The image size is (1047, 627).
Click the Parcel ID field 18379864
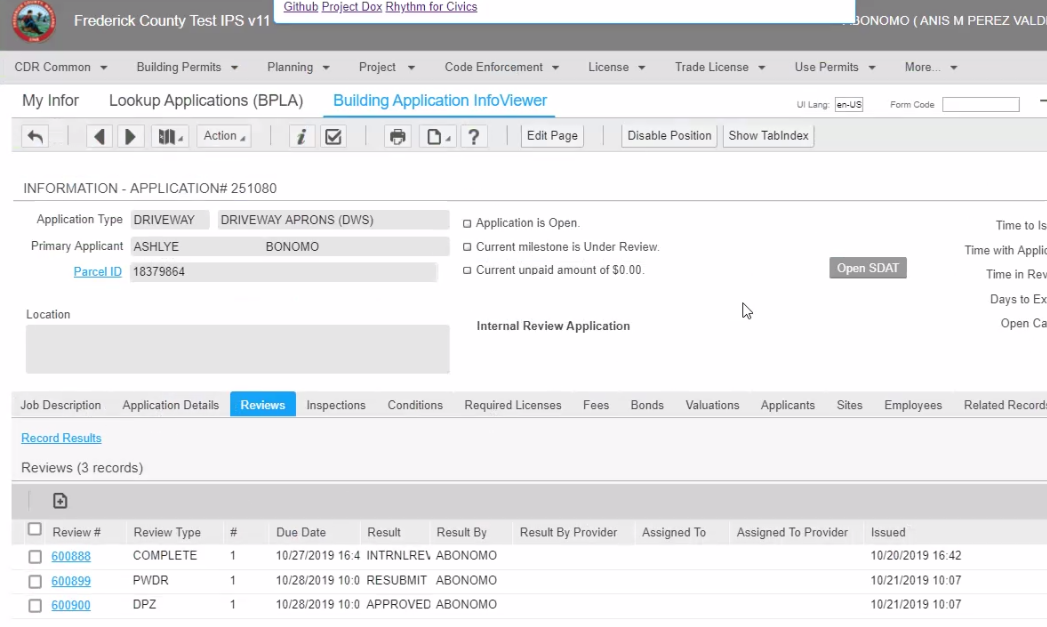point(284,272)
